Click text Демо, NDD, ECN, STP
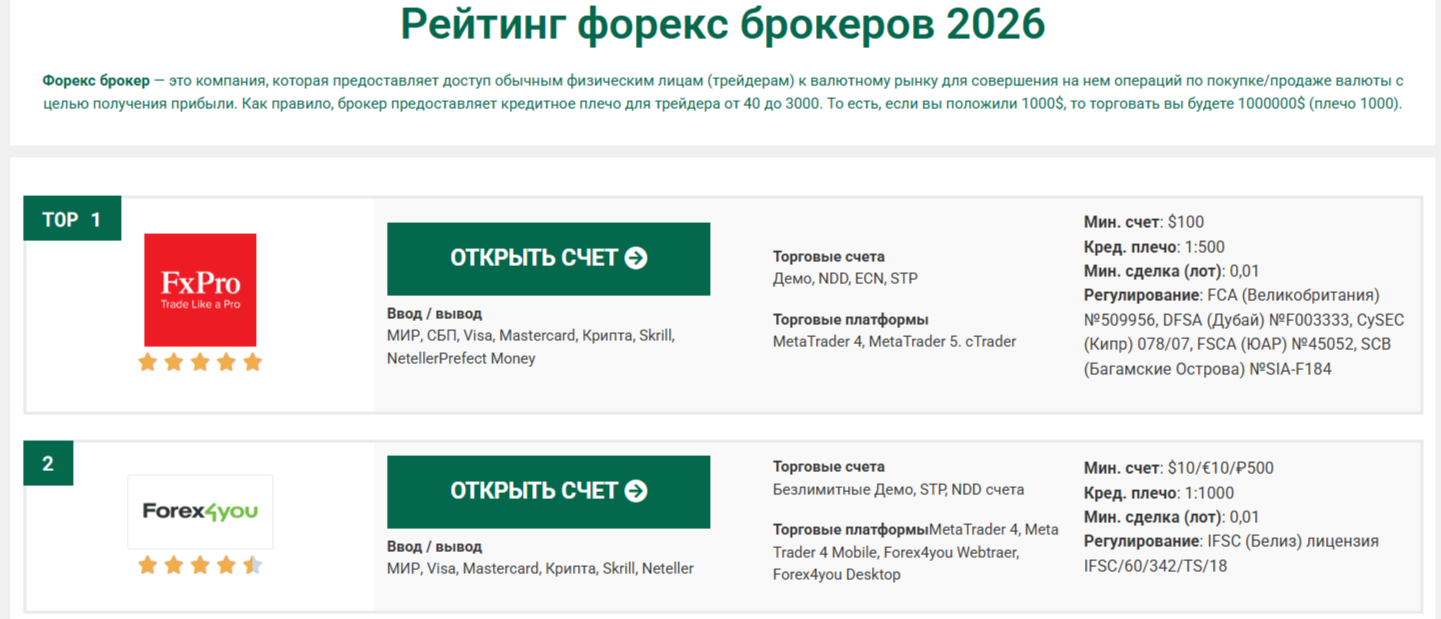Image resolution: width=1441 pixels, height=619 pixels. point(845,279)
